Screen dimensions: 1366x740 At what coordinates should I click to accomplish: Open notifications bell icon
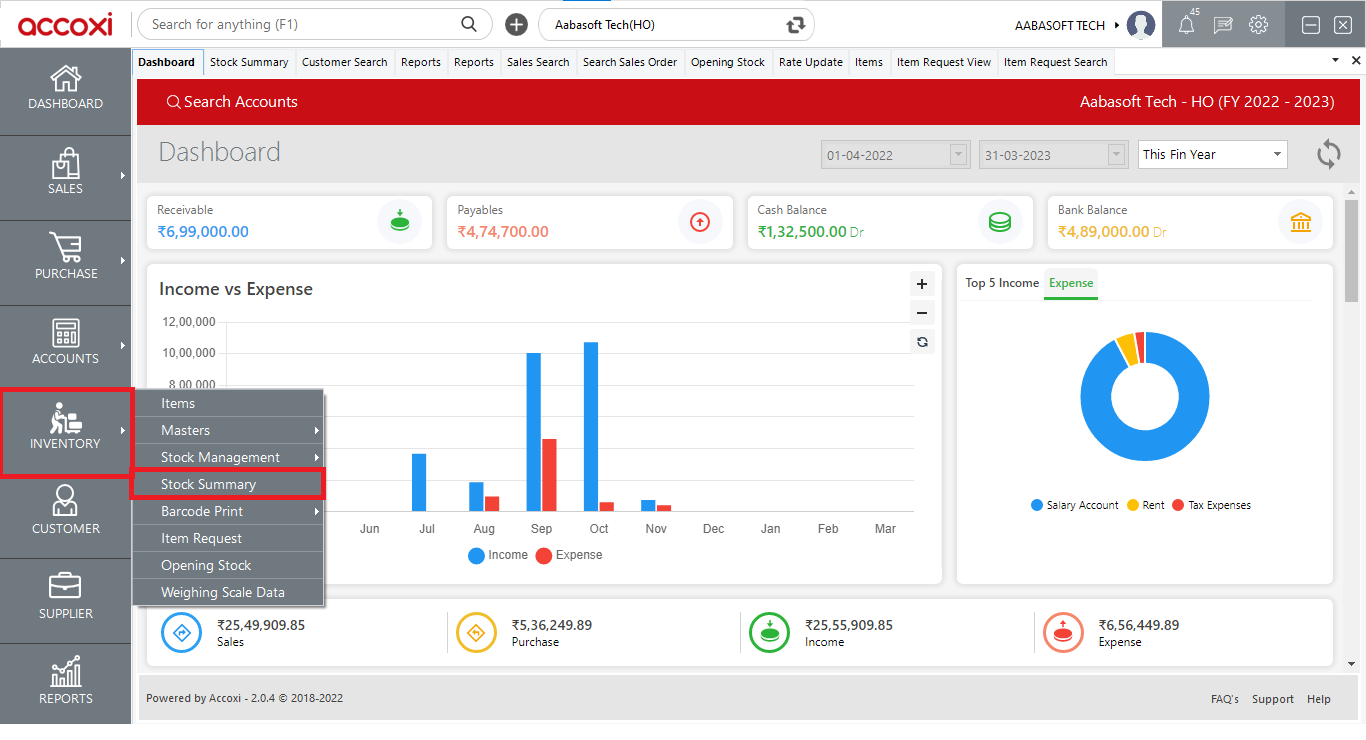tap(1187, 25)
